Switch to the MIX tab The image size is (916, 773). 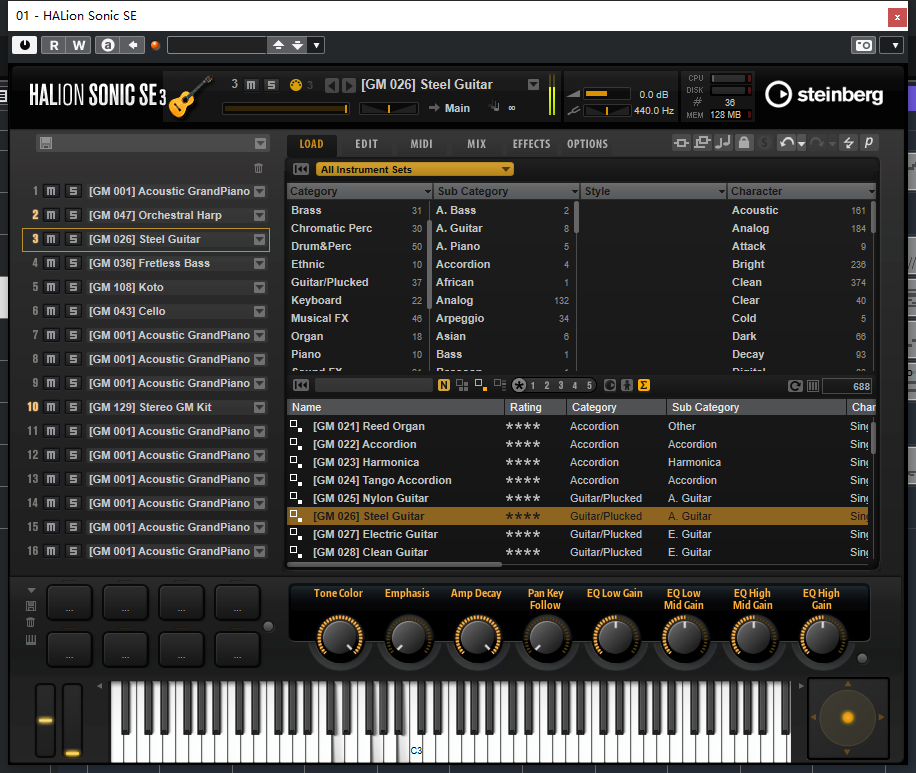[476, 144]
